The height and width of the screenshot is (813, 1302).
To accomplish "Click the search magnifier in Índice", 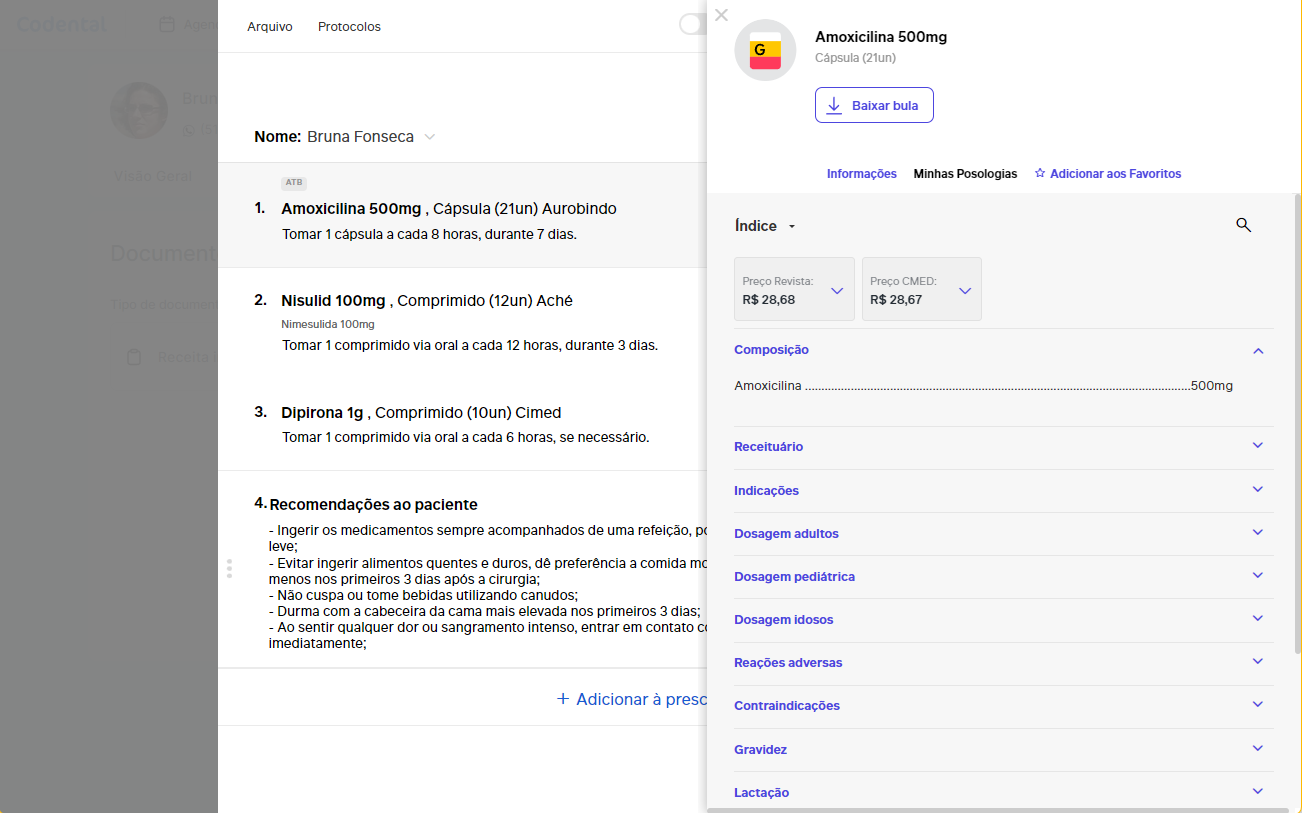I will tap(1243, 225).
